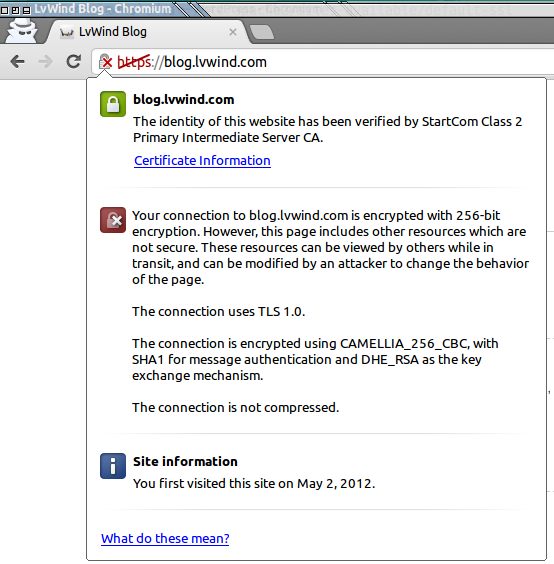The image size is (554, 564).
Task: Open a new tab
Action: [262, 32]
